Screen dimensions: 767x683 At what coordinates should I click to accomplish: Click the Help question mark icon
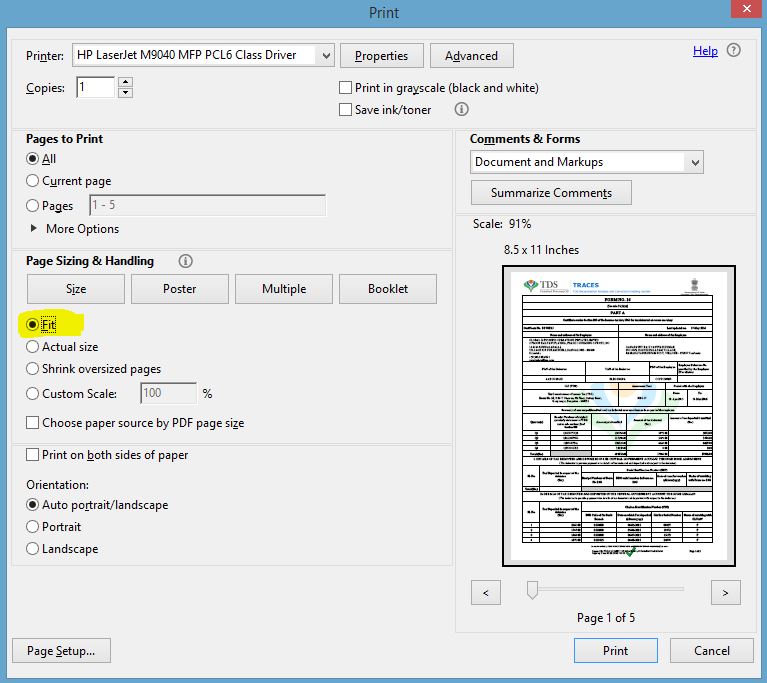733,50
